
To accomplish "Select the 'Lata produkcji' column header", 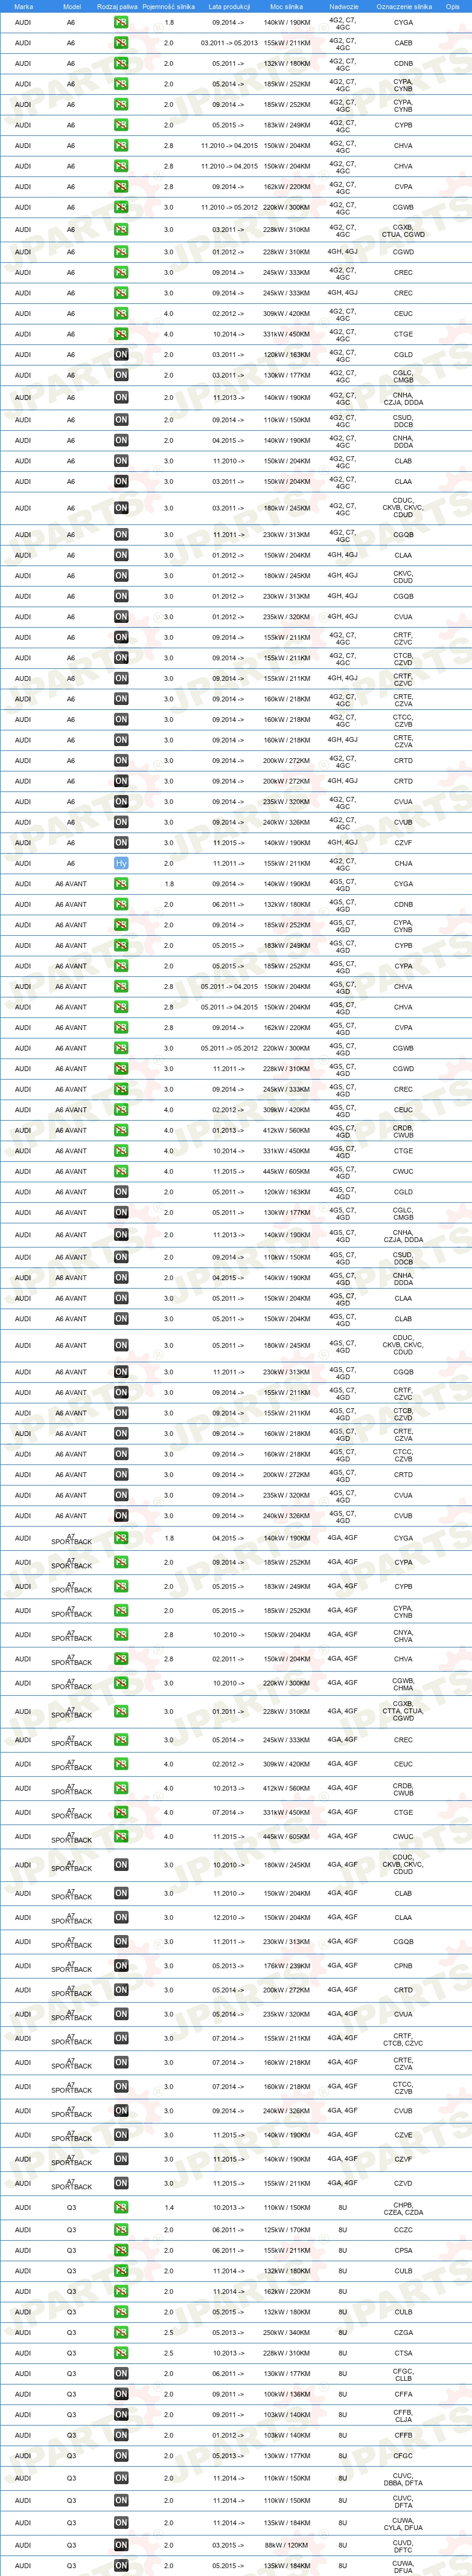I will 229,6.
